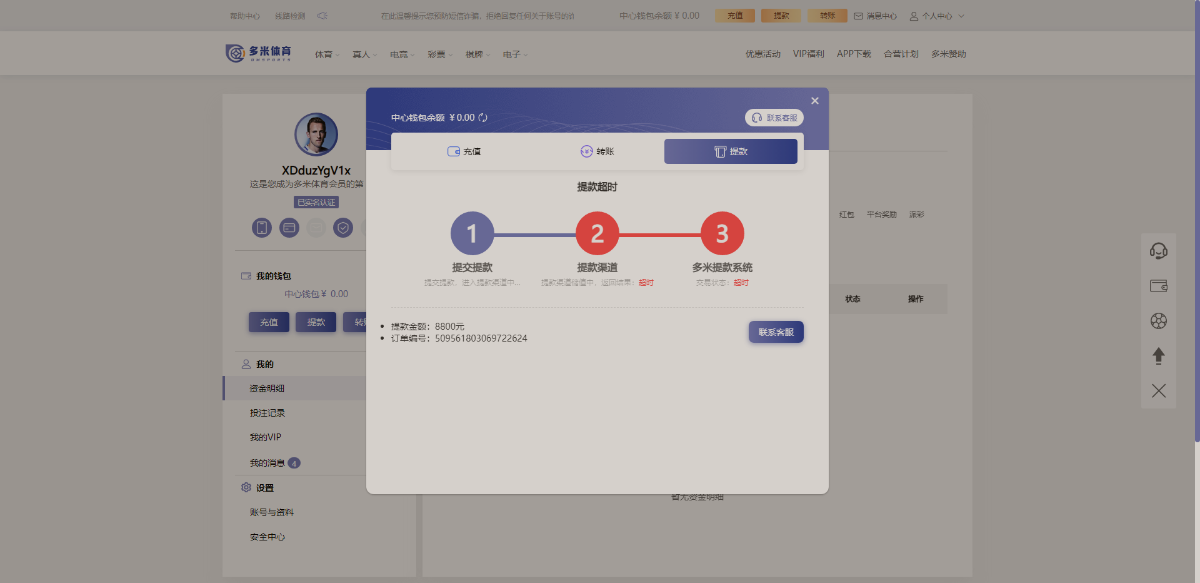Expand the 体育 navigation dropdown

coord(327,54)
